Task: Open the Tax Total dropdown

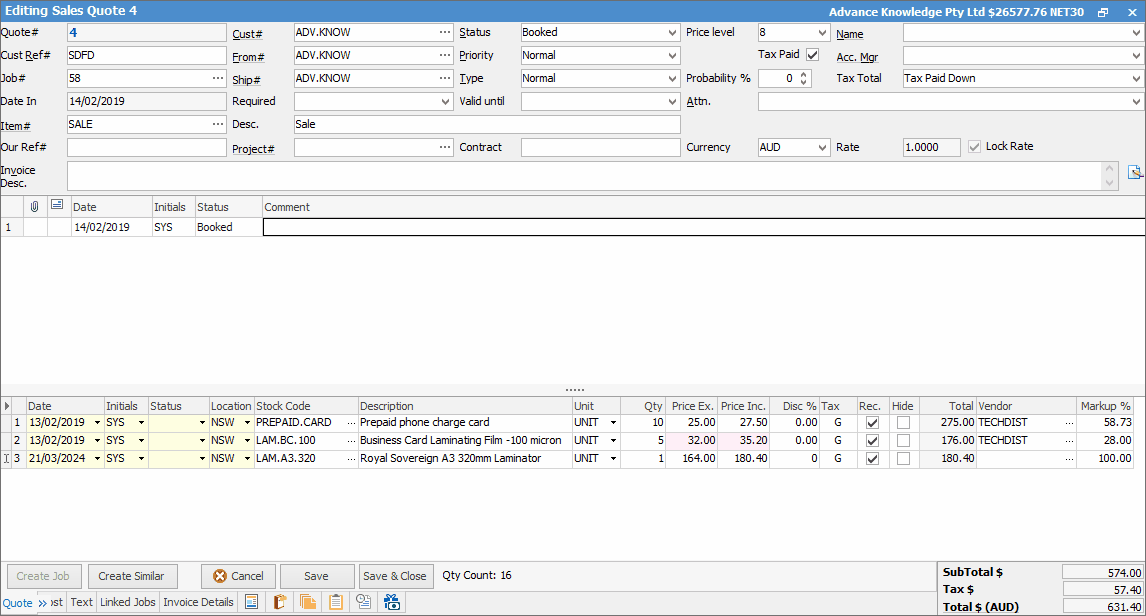Action: 1135,78
